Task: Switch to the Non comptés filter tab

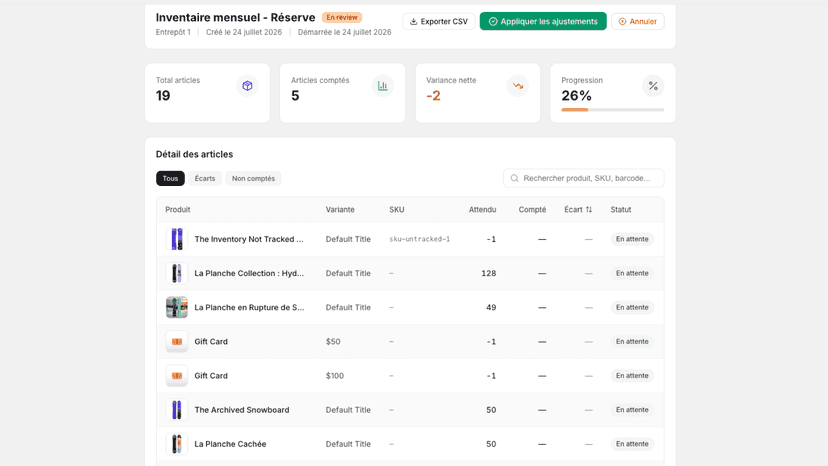Action: click(253, 179)
